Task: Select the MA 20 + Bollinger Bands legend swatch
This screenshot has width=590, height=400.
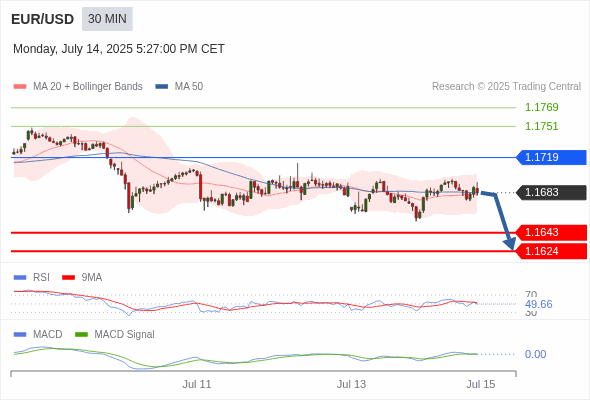Action: 20,87
